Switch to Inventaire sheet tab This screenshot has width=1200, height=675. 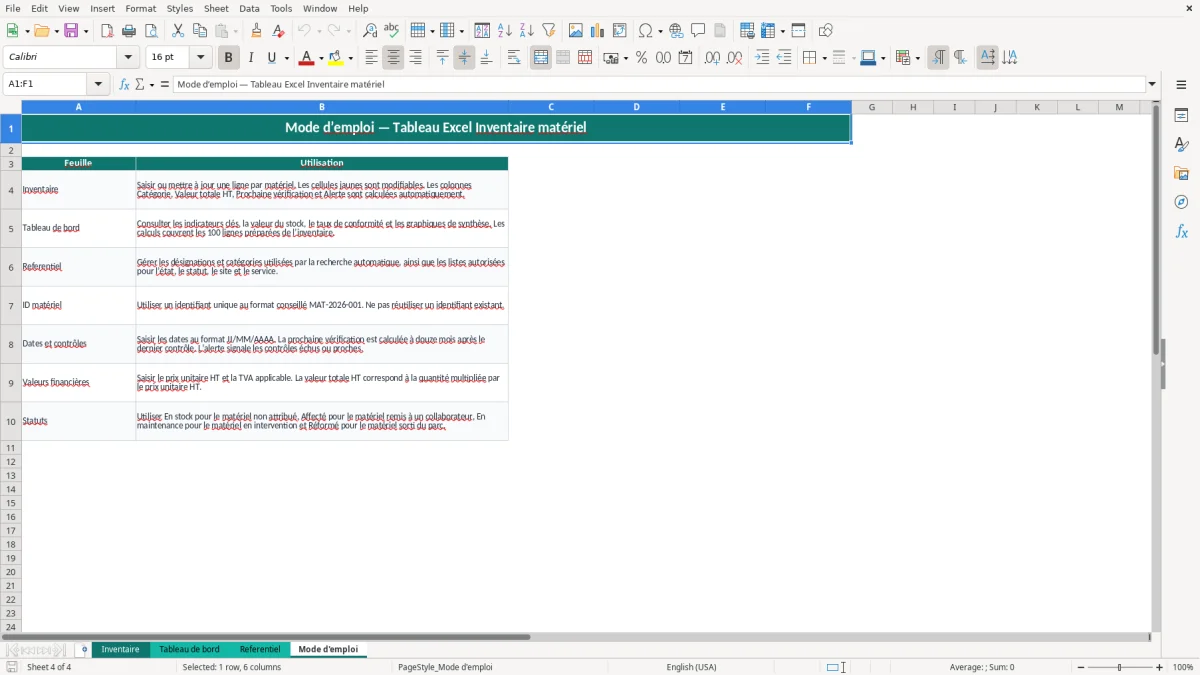pos(121,650)
